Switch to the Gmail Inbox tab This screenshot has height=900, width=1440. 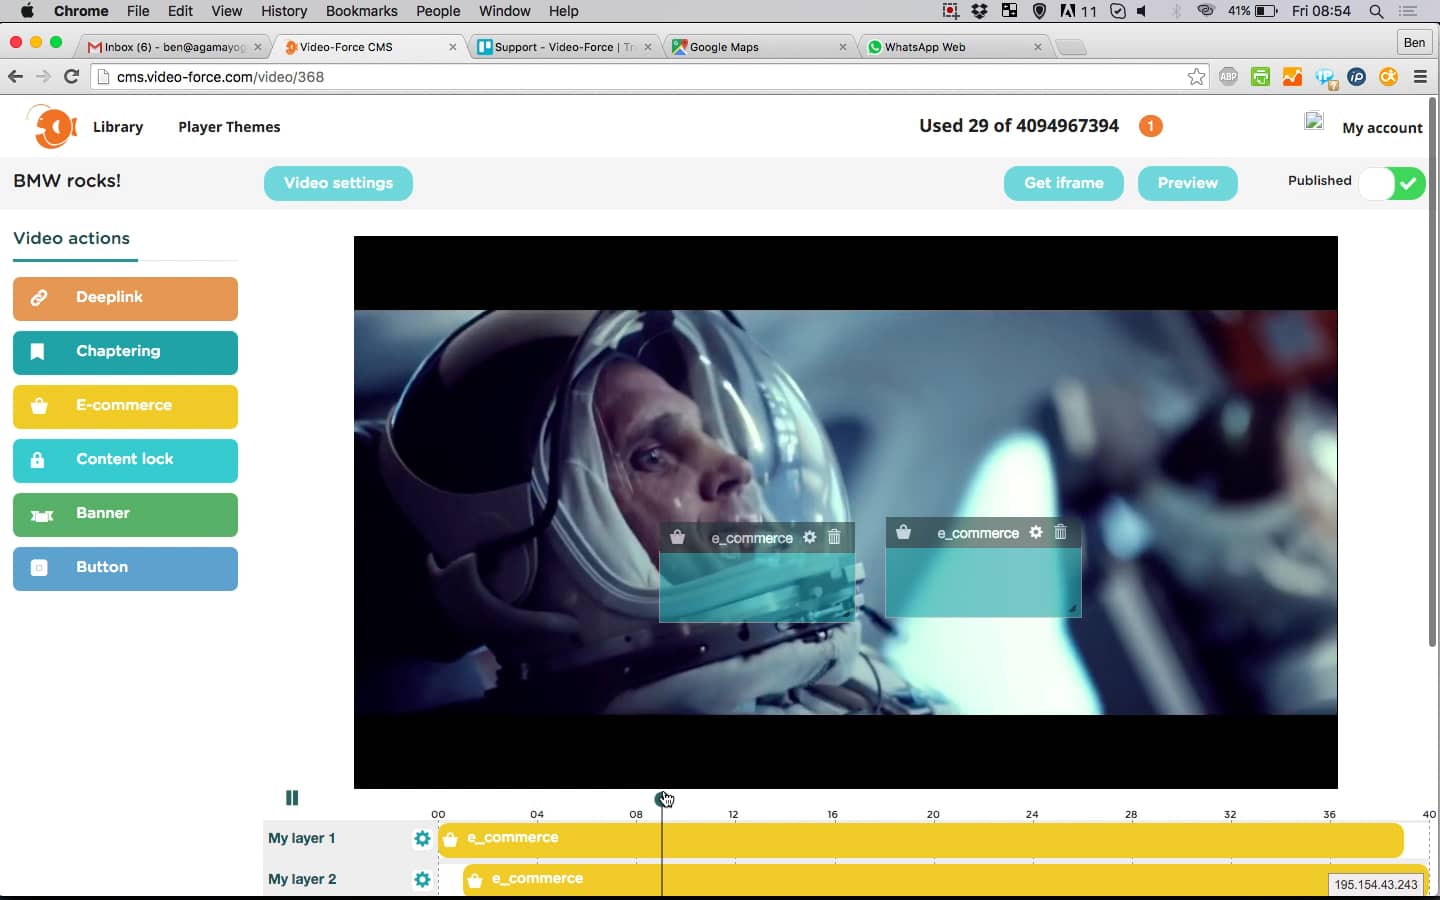point(171,47)
